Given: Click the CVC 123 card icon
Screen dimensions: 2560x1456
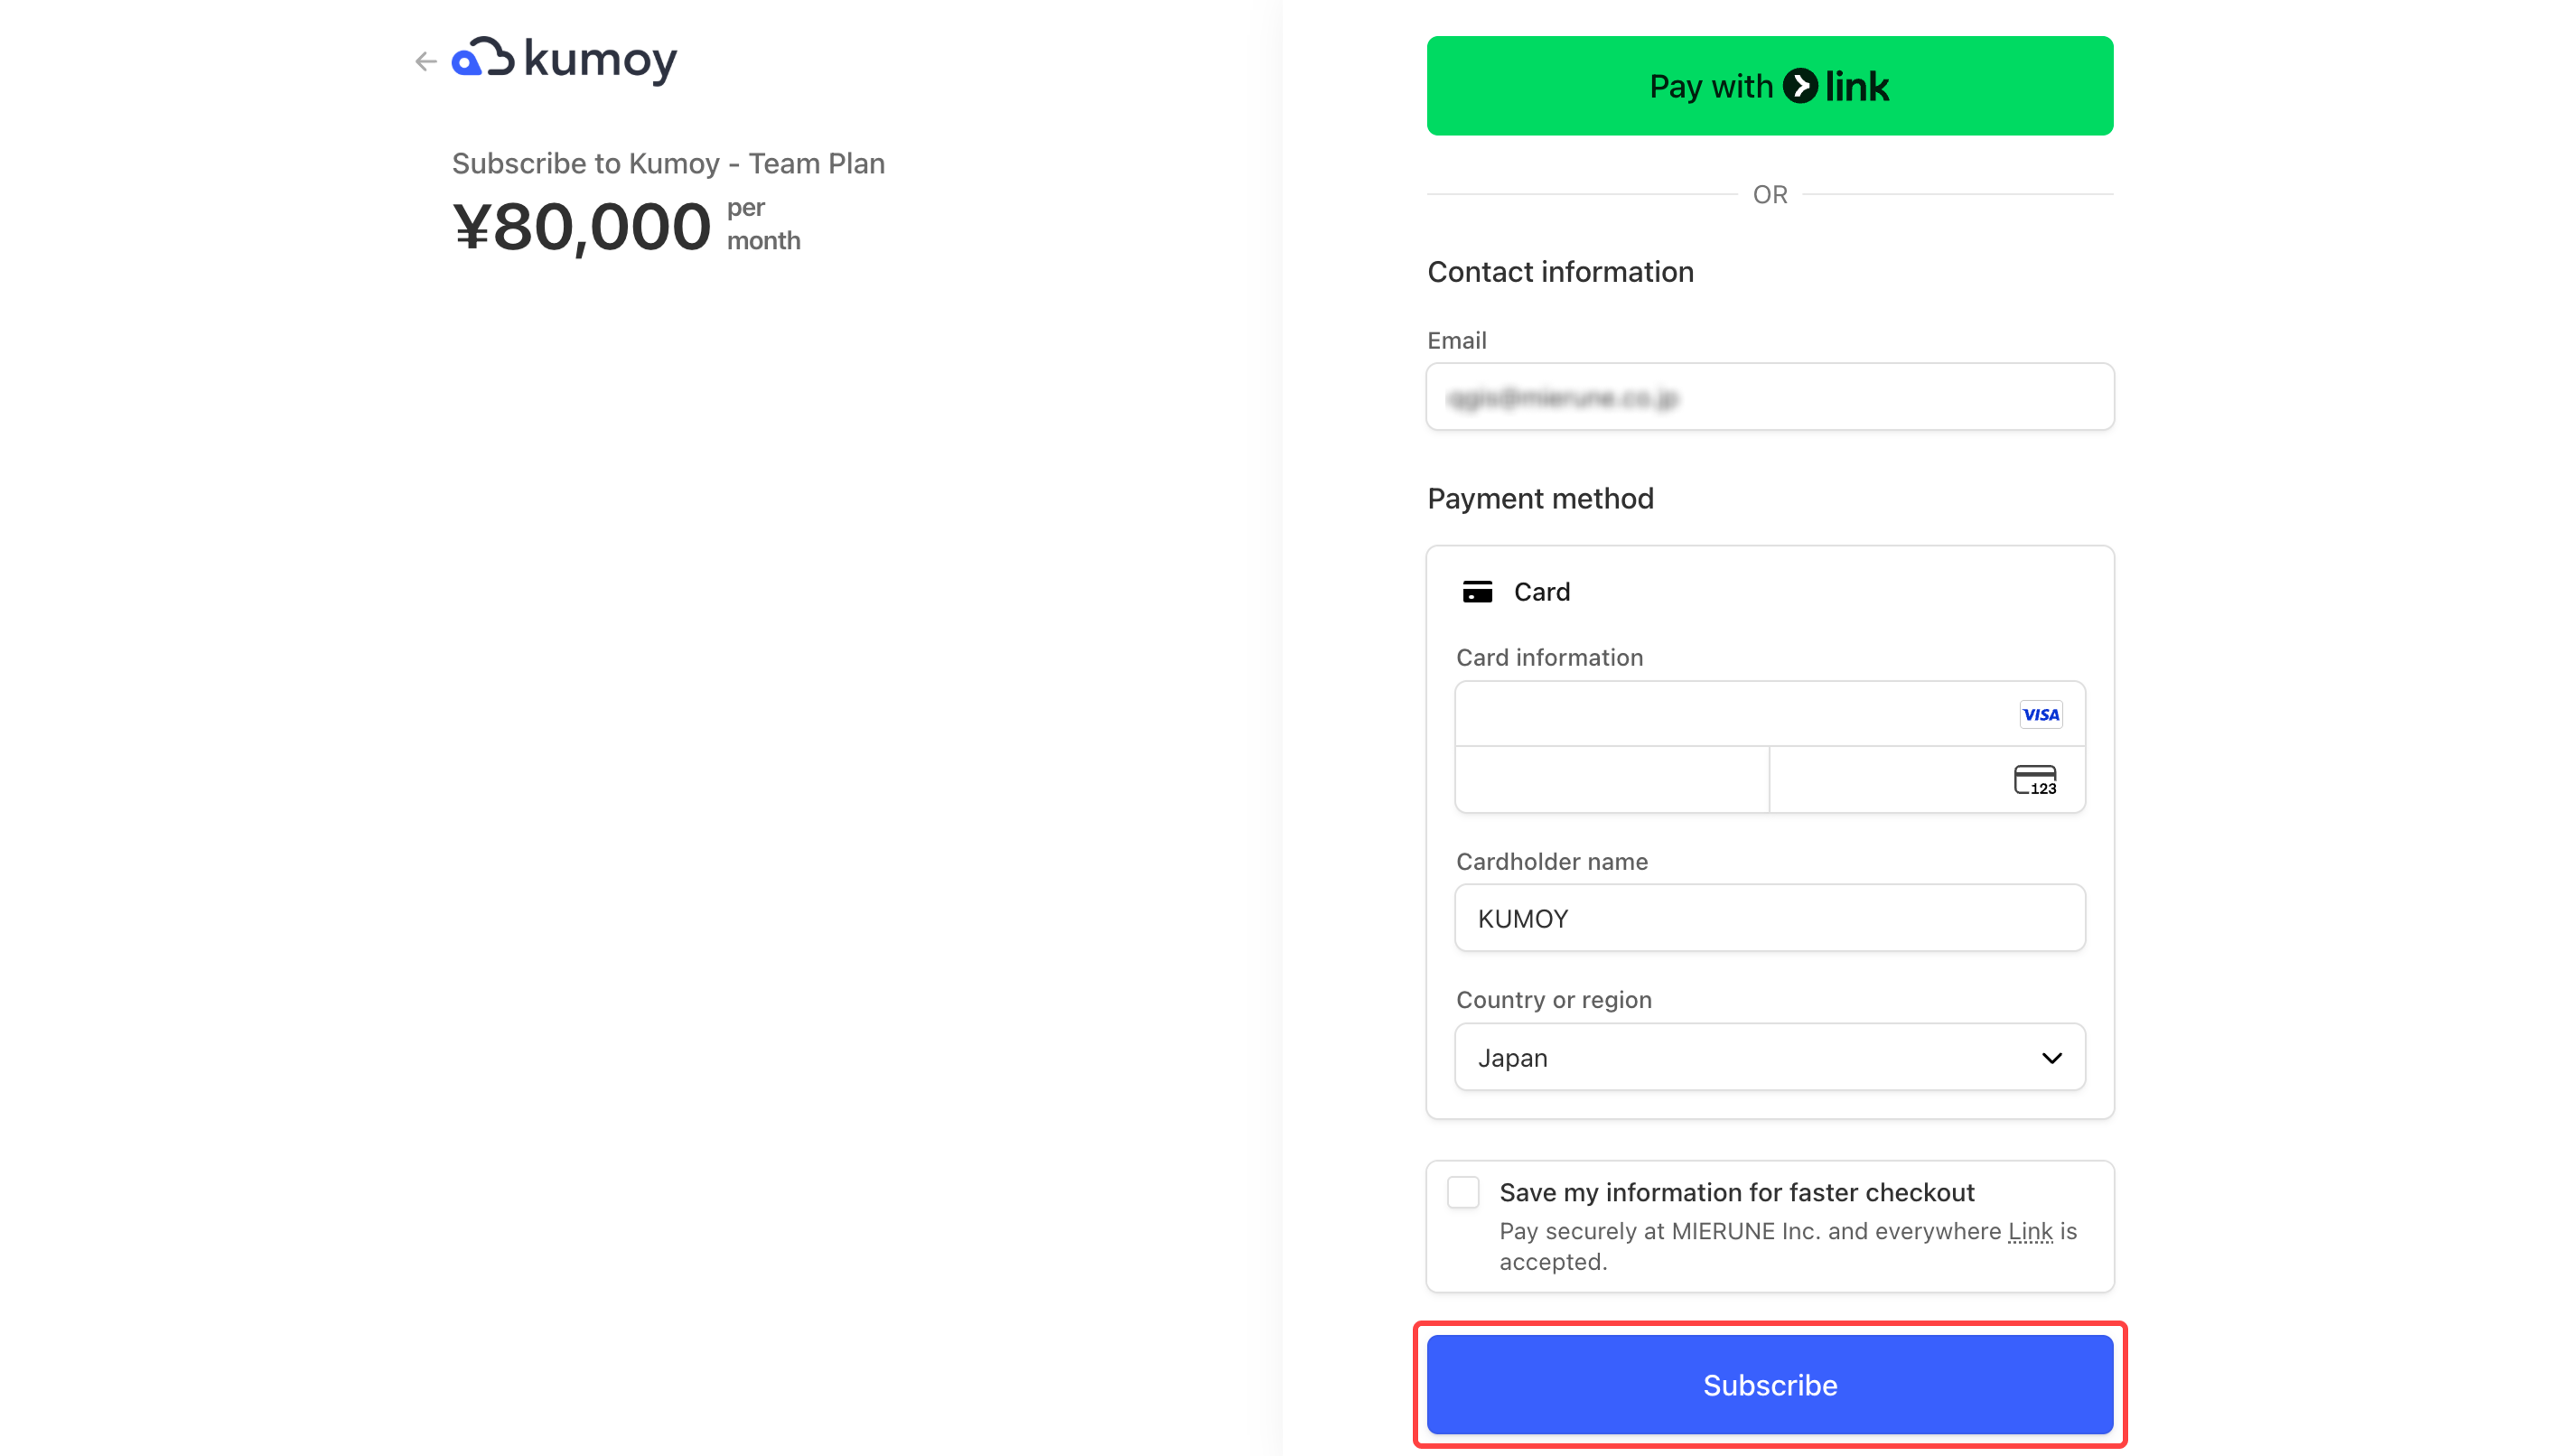Looking at the screenshot, I should point(2033,779).
